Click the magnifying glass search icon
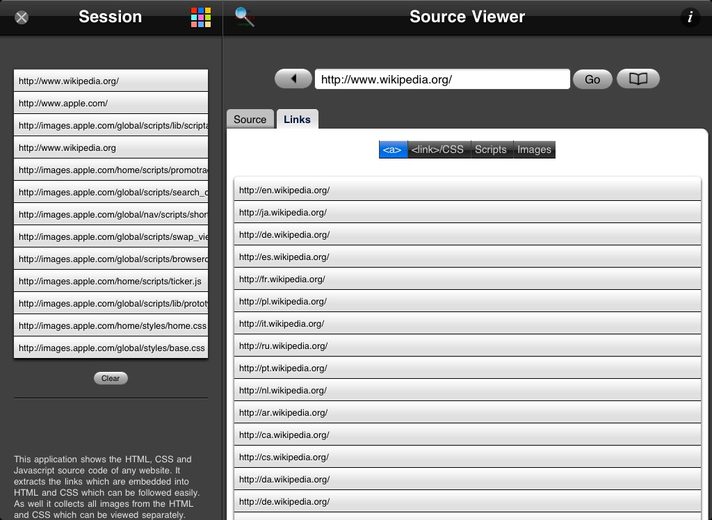712x520 pixels. 244,17
